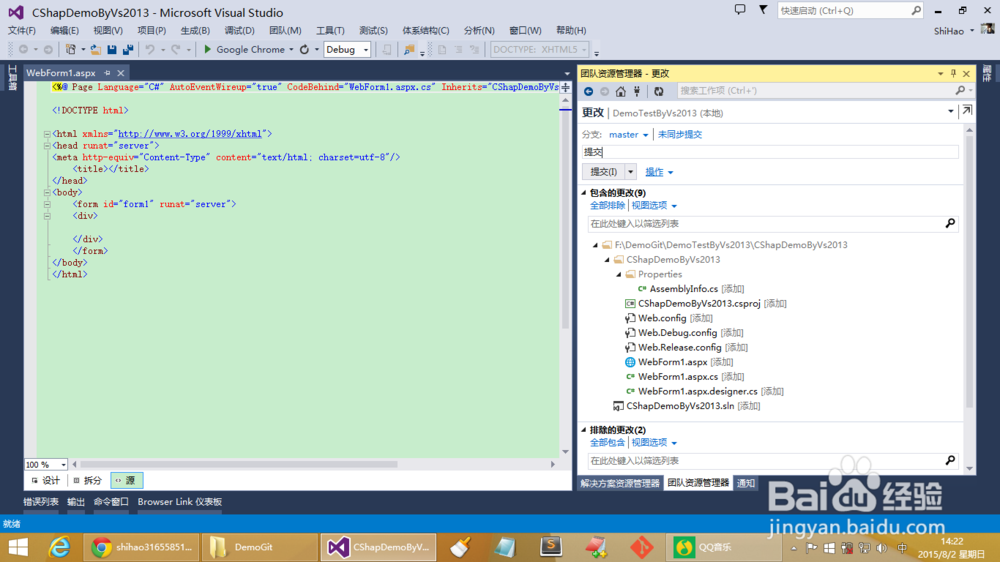Switch to 解决方案资源管理器 tab

620,483
